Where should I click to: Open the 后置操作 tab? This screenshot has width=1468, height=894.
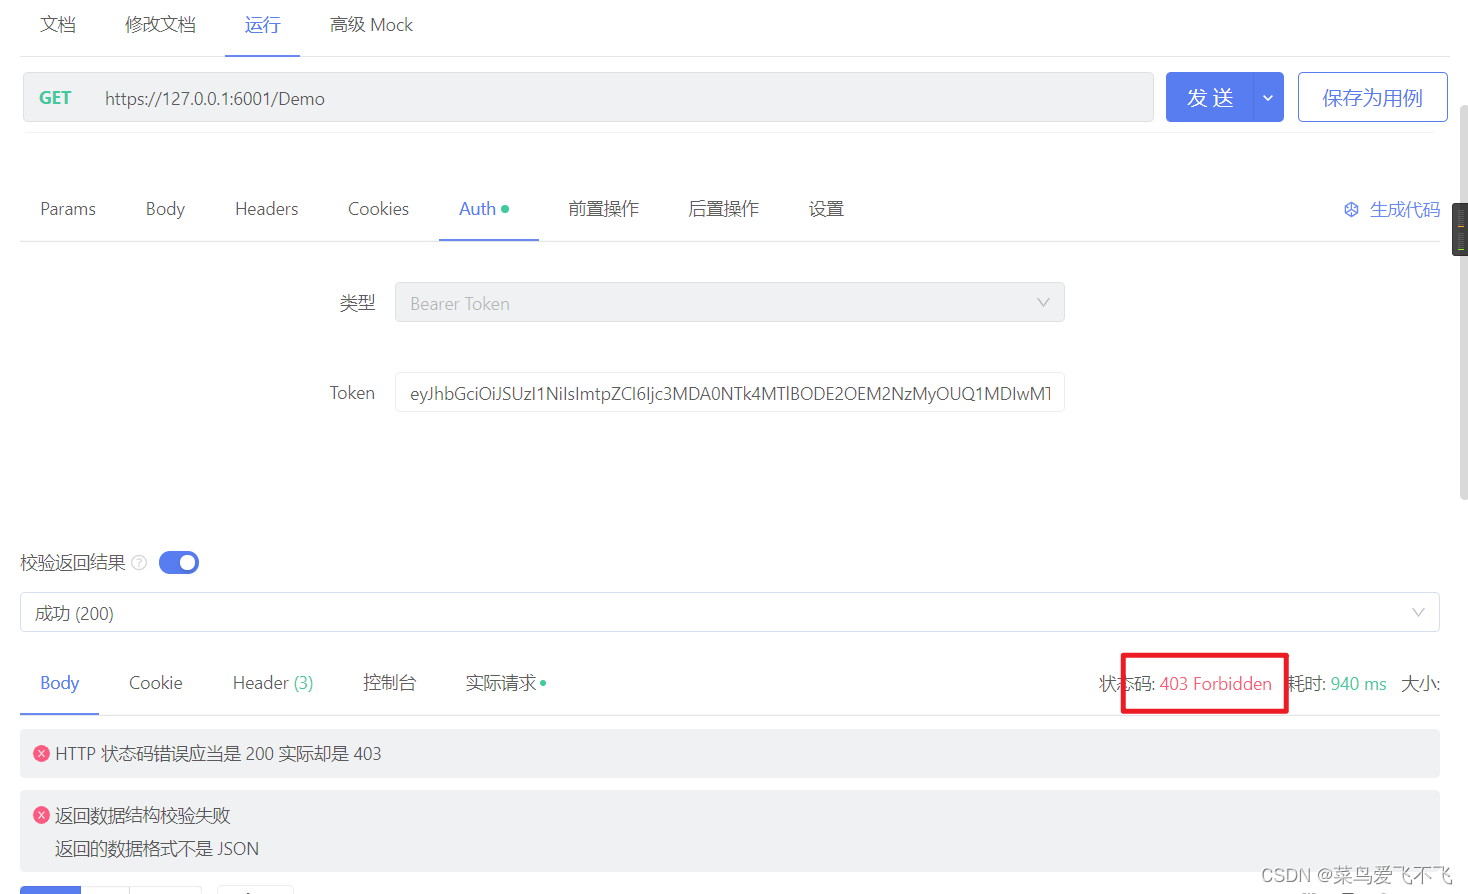coord(723,209)
